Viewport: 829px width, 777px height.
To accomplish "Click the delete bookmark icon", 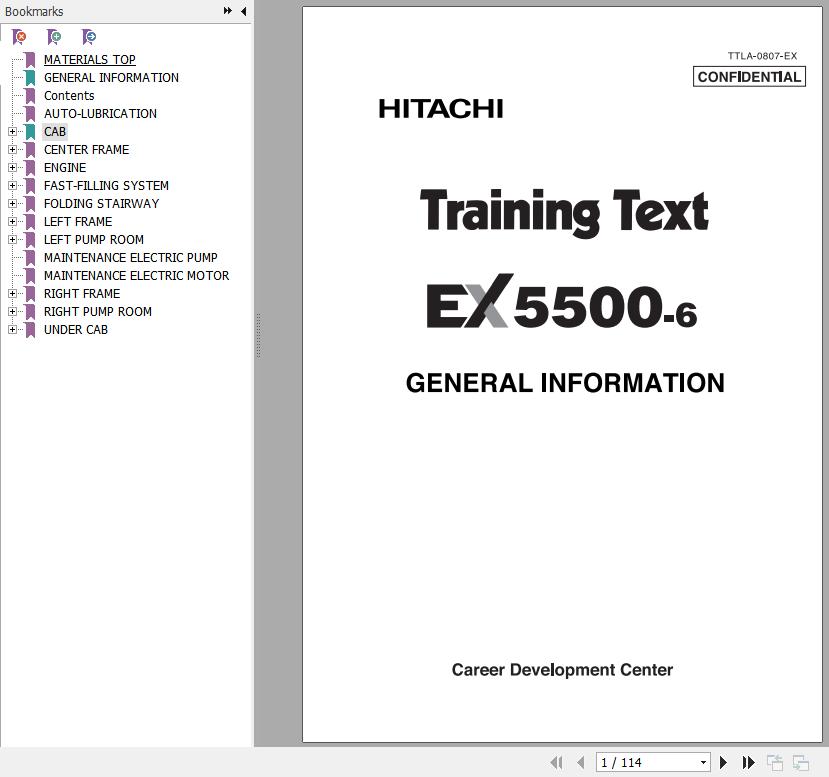I will 19,36.
